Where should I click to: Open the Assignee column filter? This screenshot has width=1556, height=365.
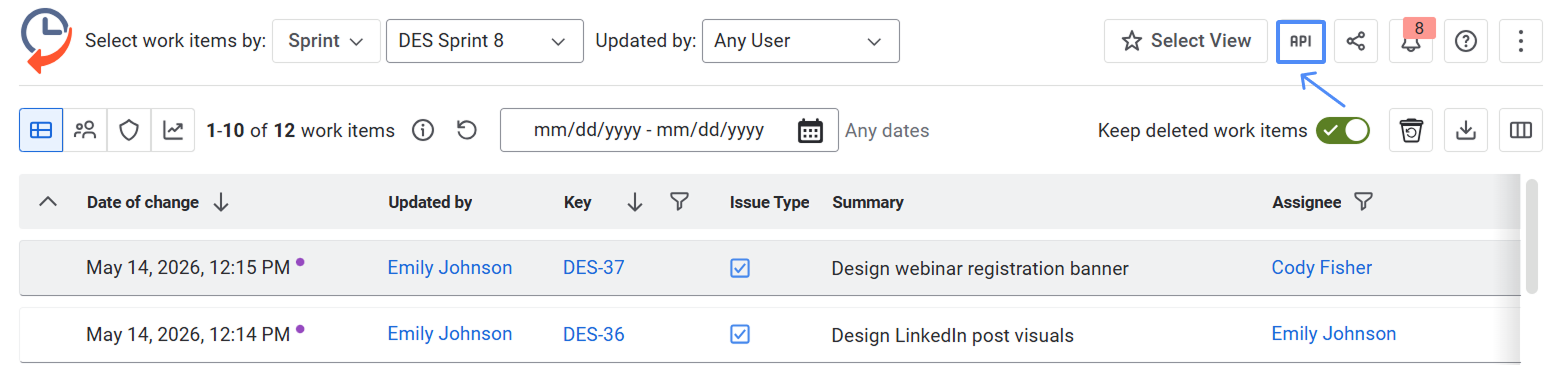click(1362, 202)
